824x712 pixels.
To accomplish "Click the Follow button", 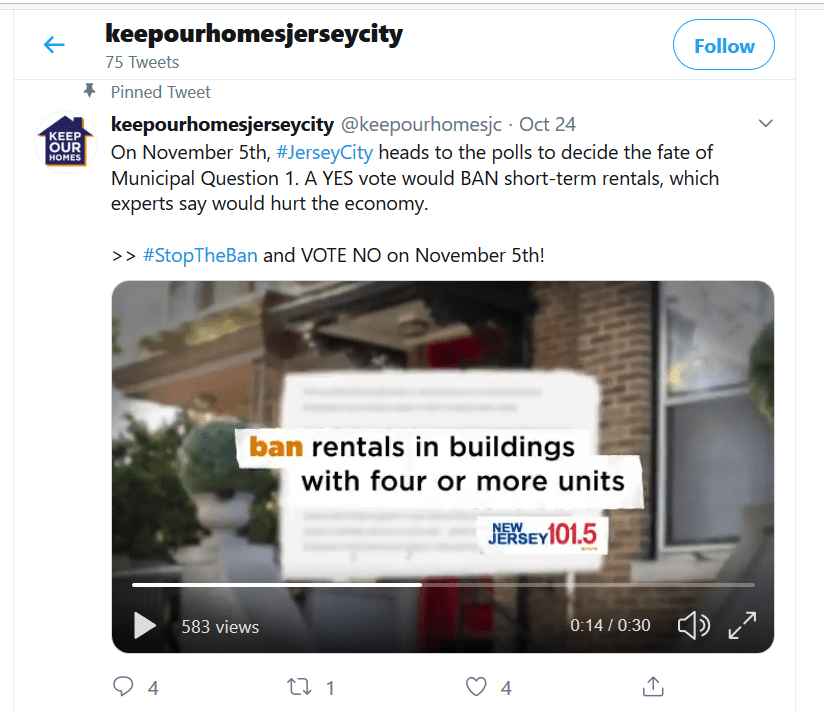I will pyautogui.click(x=724, y=45).
